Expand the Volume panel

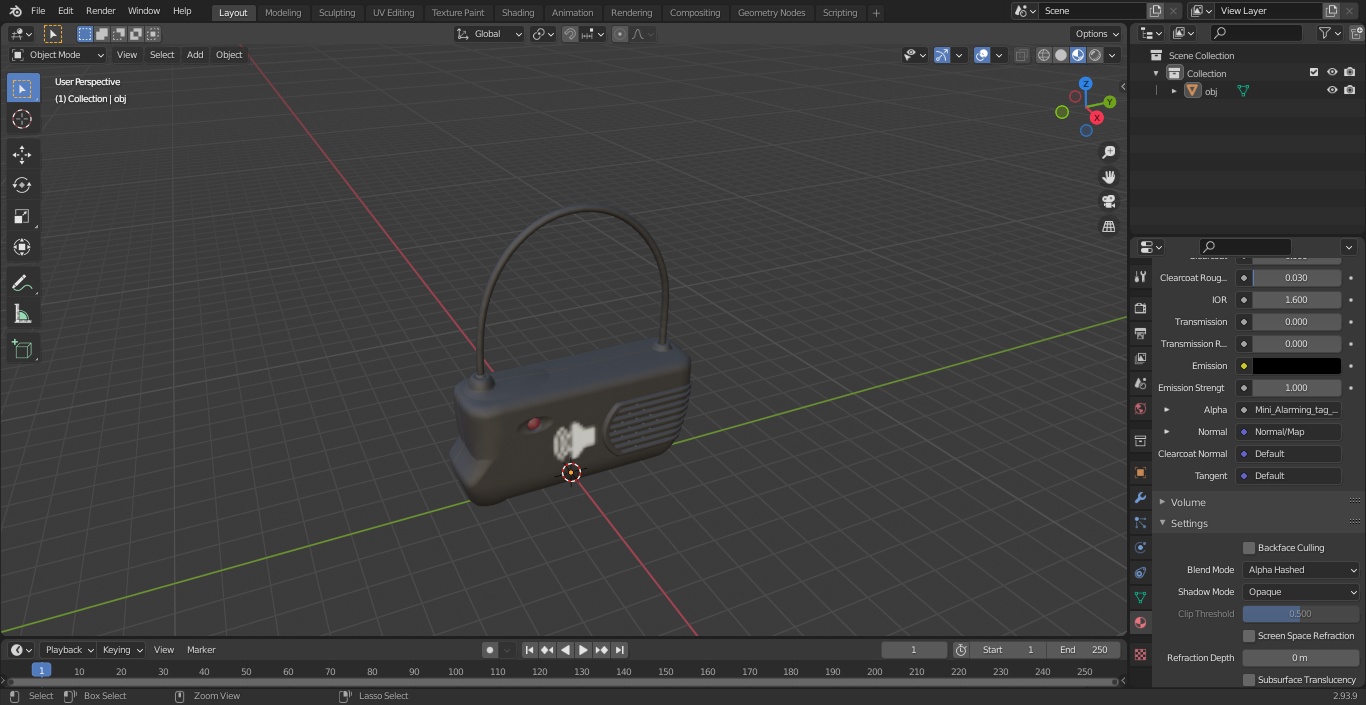pyautogui.click(x=1188, y=502)
